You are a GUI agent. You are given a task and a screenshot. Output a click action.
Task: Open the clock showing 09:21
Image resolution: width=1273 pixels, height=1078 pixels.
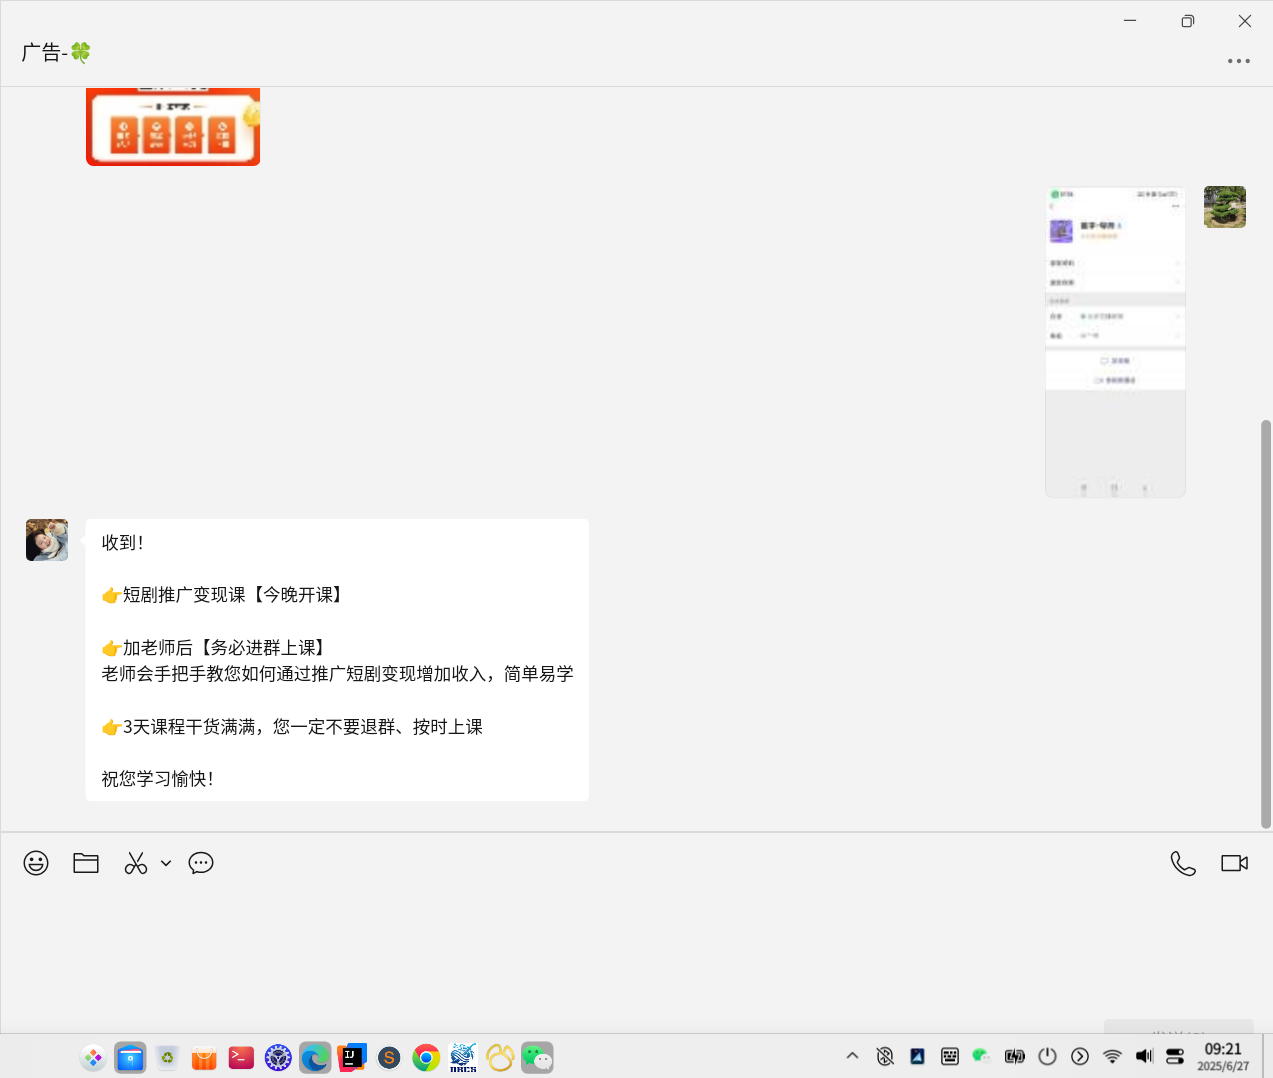click(x=1223, y=1056)
